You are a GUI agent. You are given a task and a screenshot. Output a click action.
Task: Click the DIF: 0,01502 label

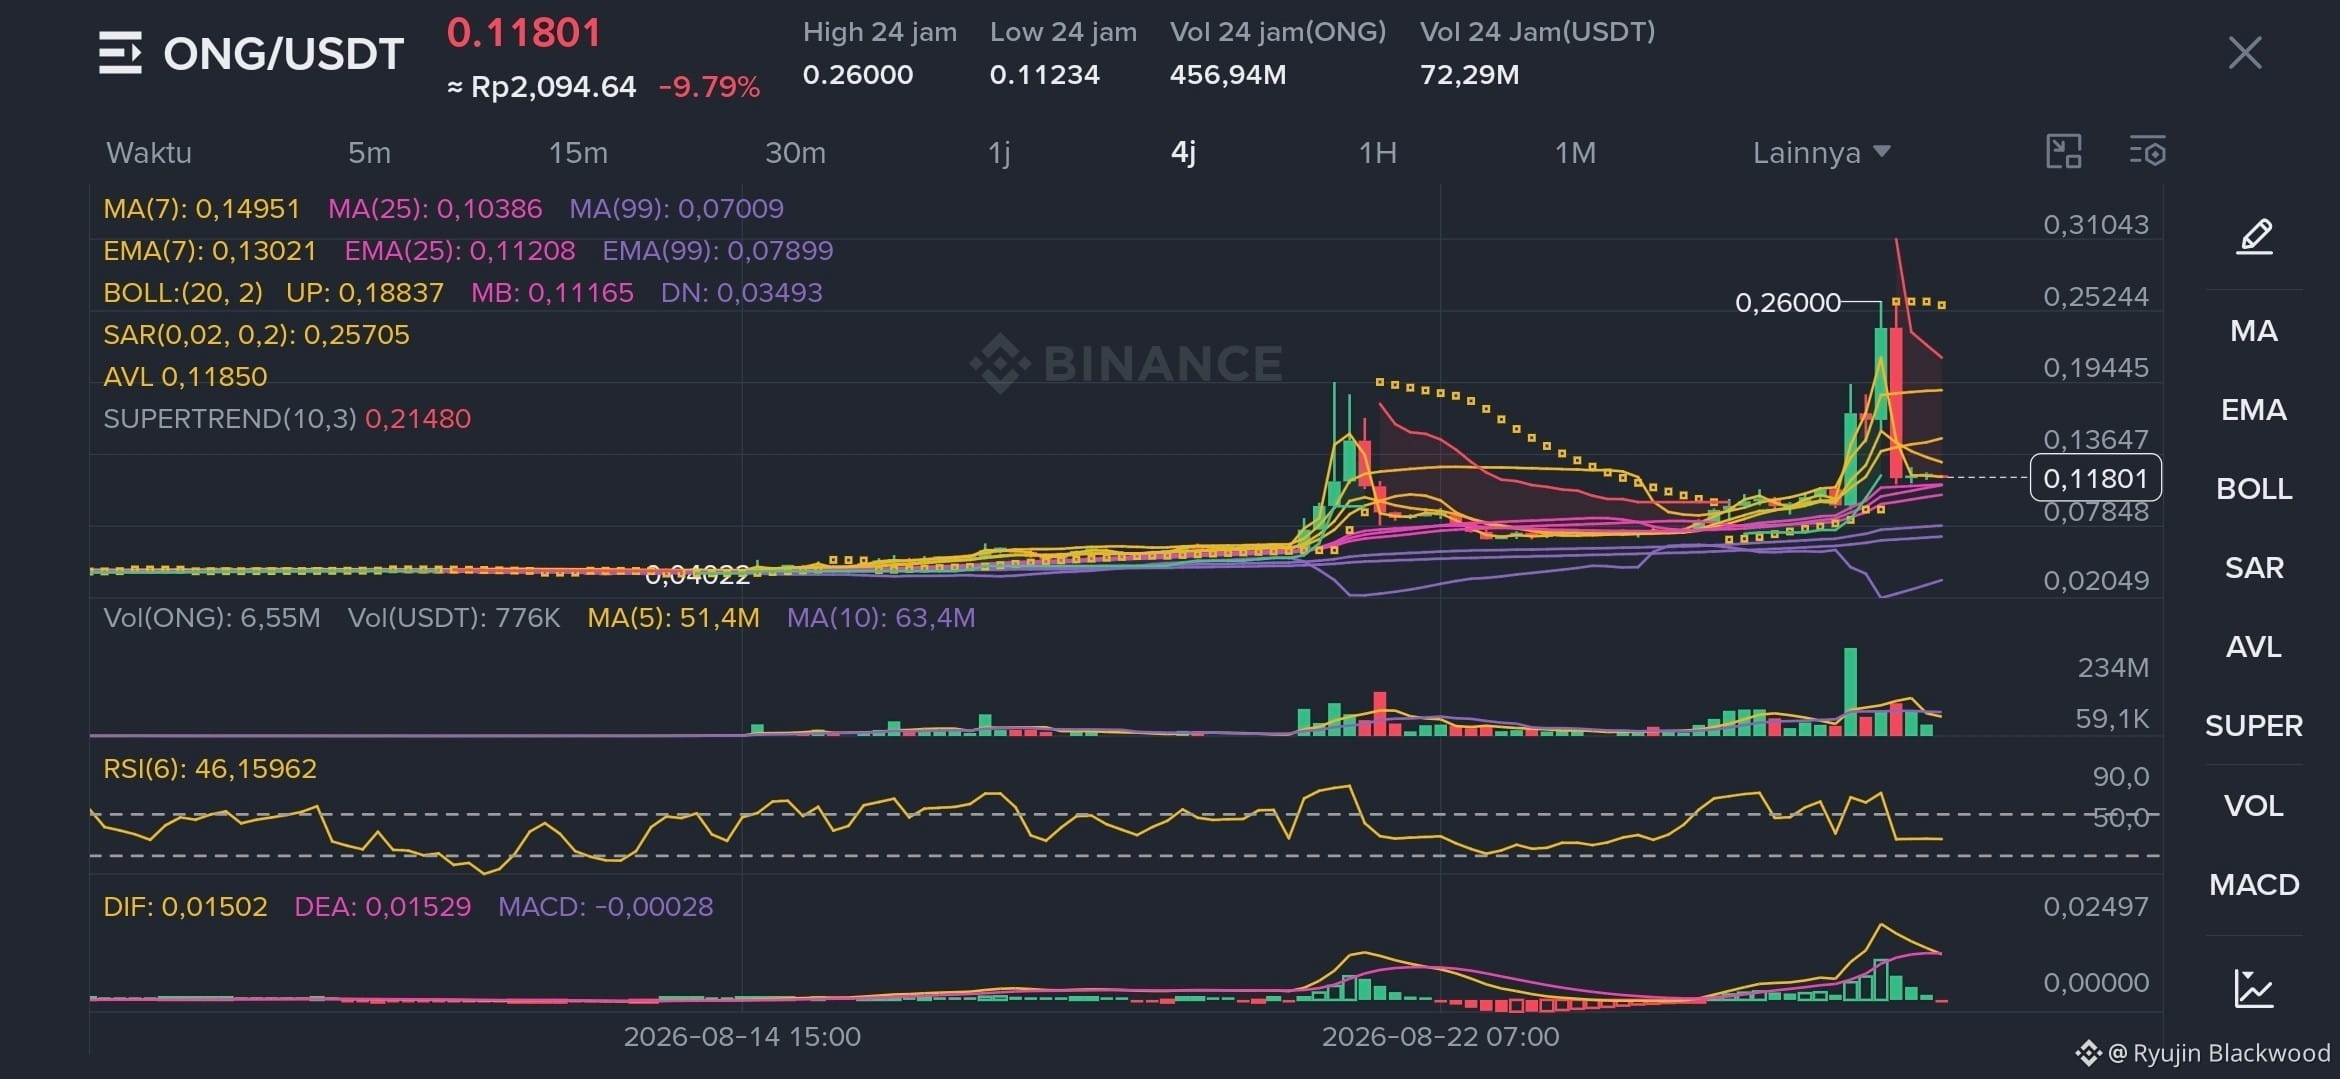click(185, 907)
